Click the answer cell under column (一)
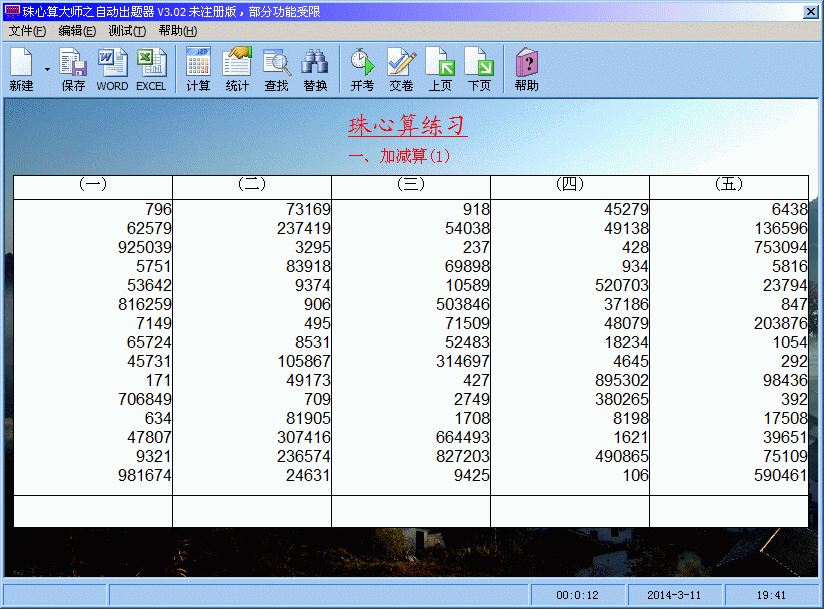This screenshot has width=824, height=609. 93,511
